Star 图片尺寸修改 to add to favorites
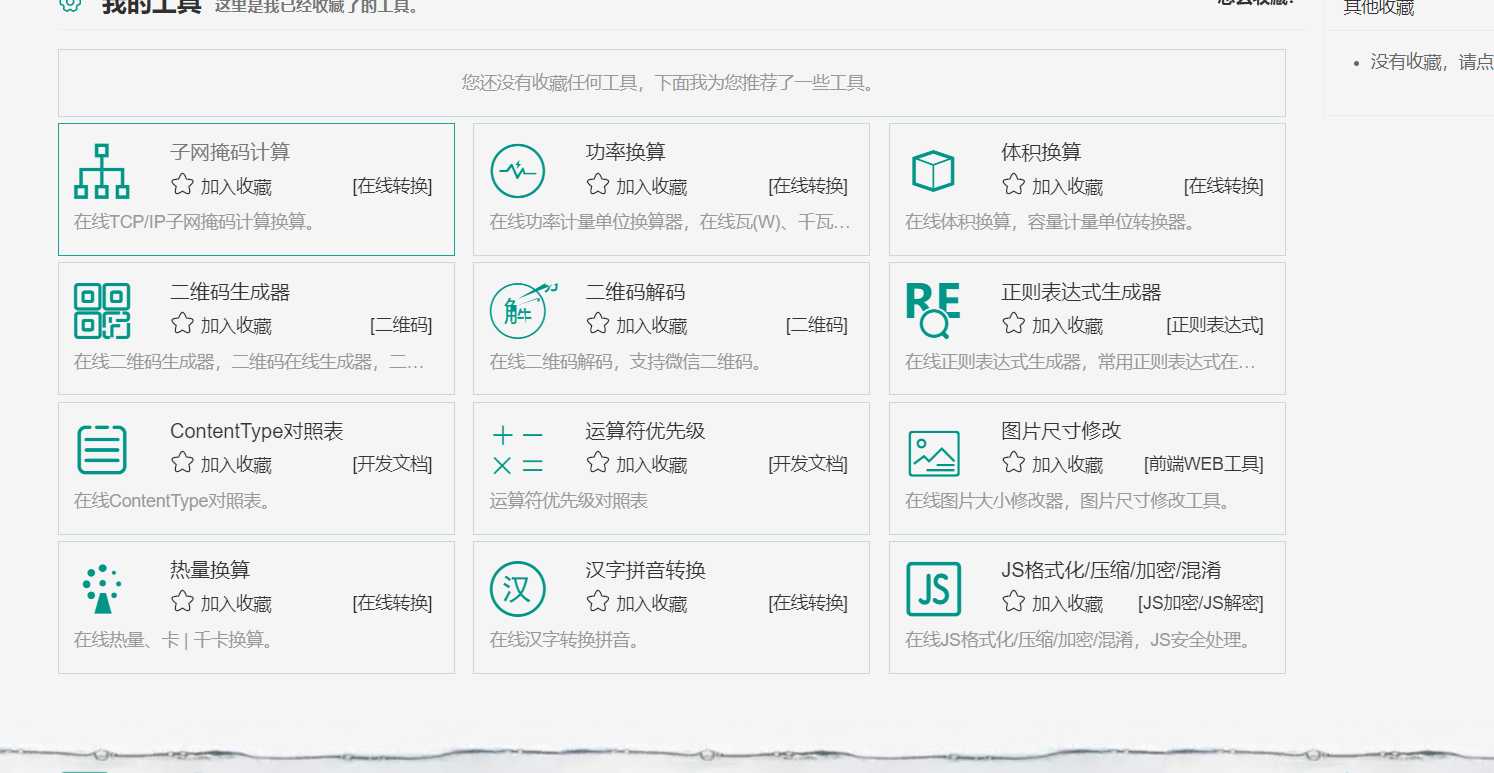 1014,462
